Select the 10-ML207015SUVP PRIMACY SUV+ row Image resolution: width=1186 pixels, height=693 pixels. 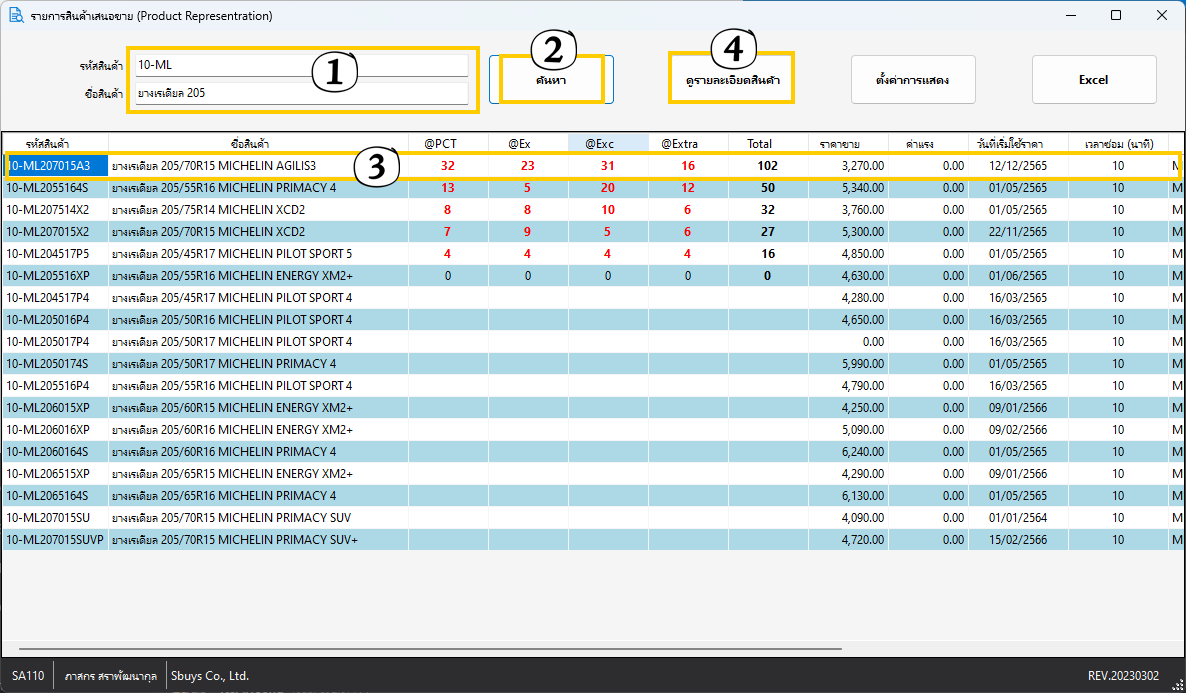point(260,540)
